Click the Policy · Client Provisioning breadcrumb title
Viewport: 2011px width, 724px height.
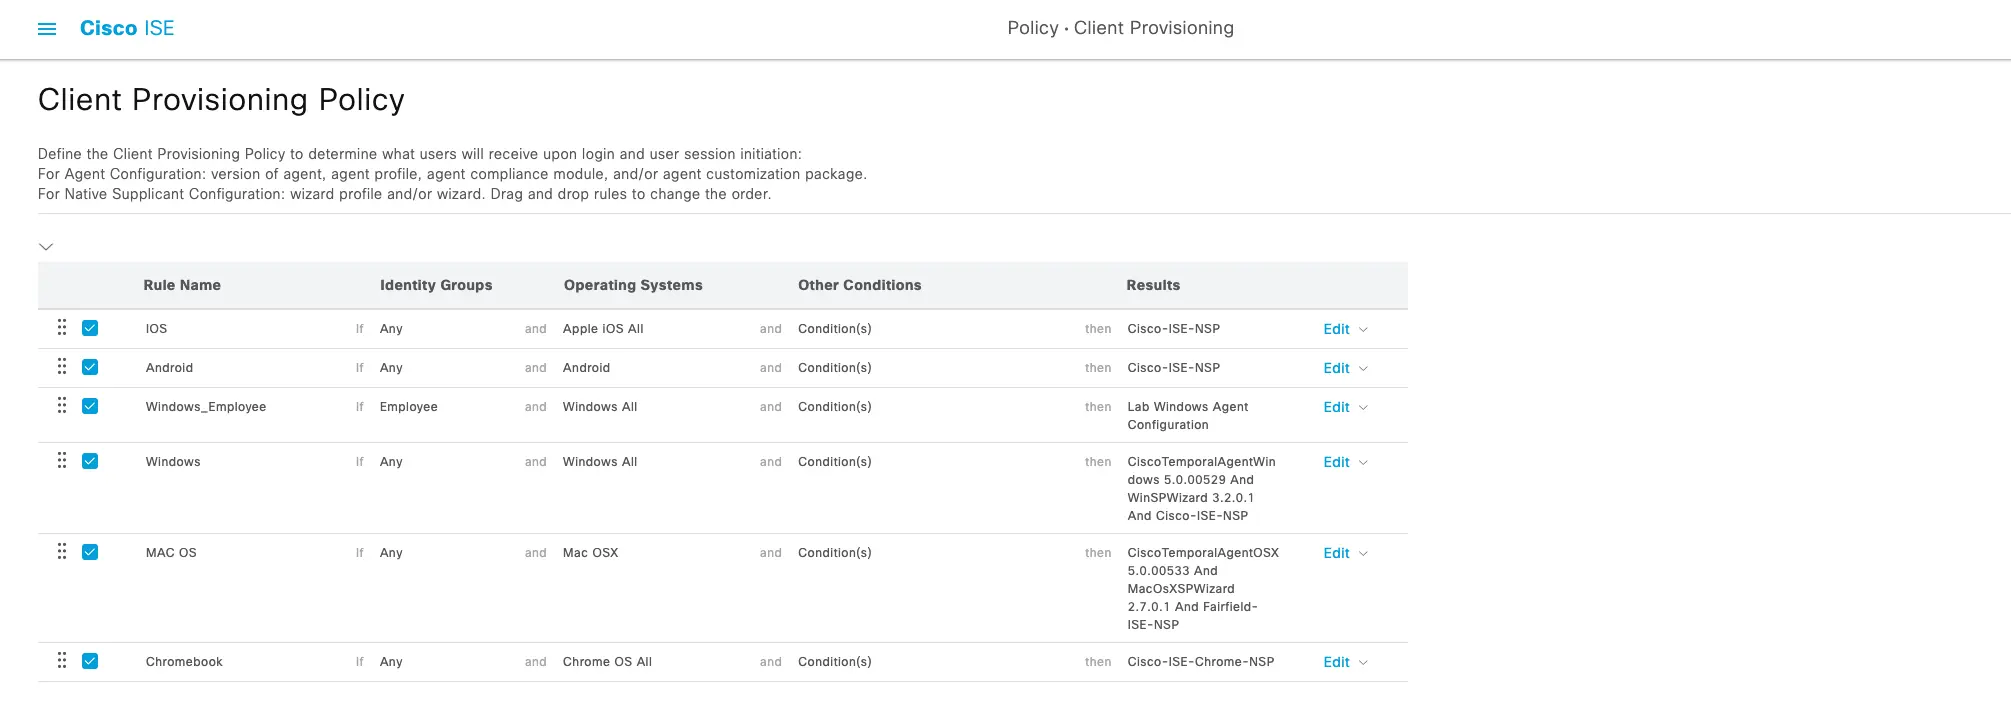pyautogui.click(x=1121, y=28)
